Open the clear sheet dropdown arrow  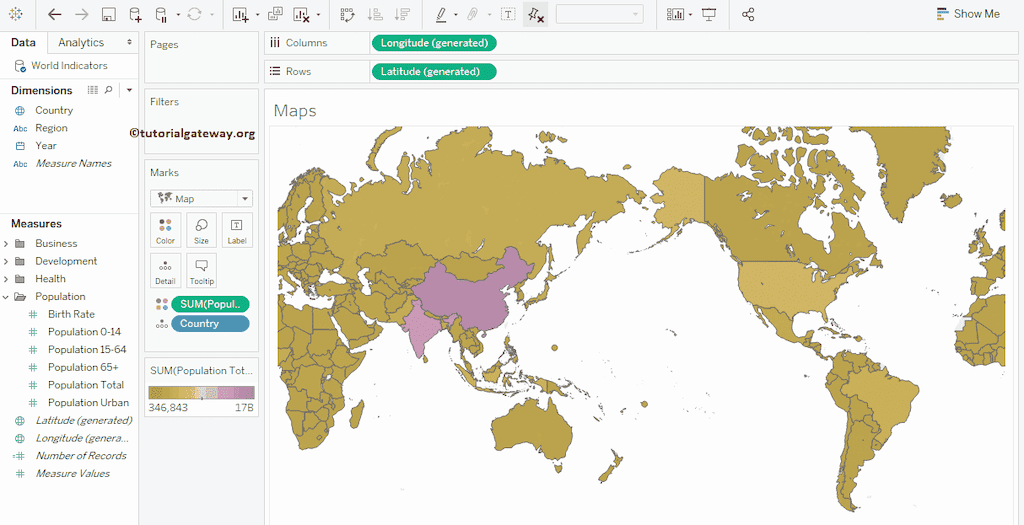tap(318, 14)
